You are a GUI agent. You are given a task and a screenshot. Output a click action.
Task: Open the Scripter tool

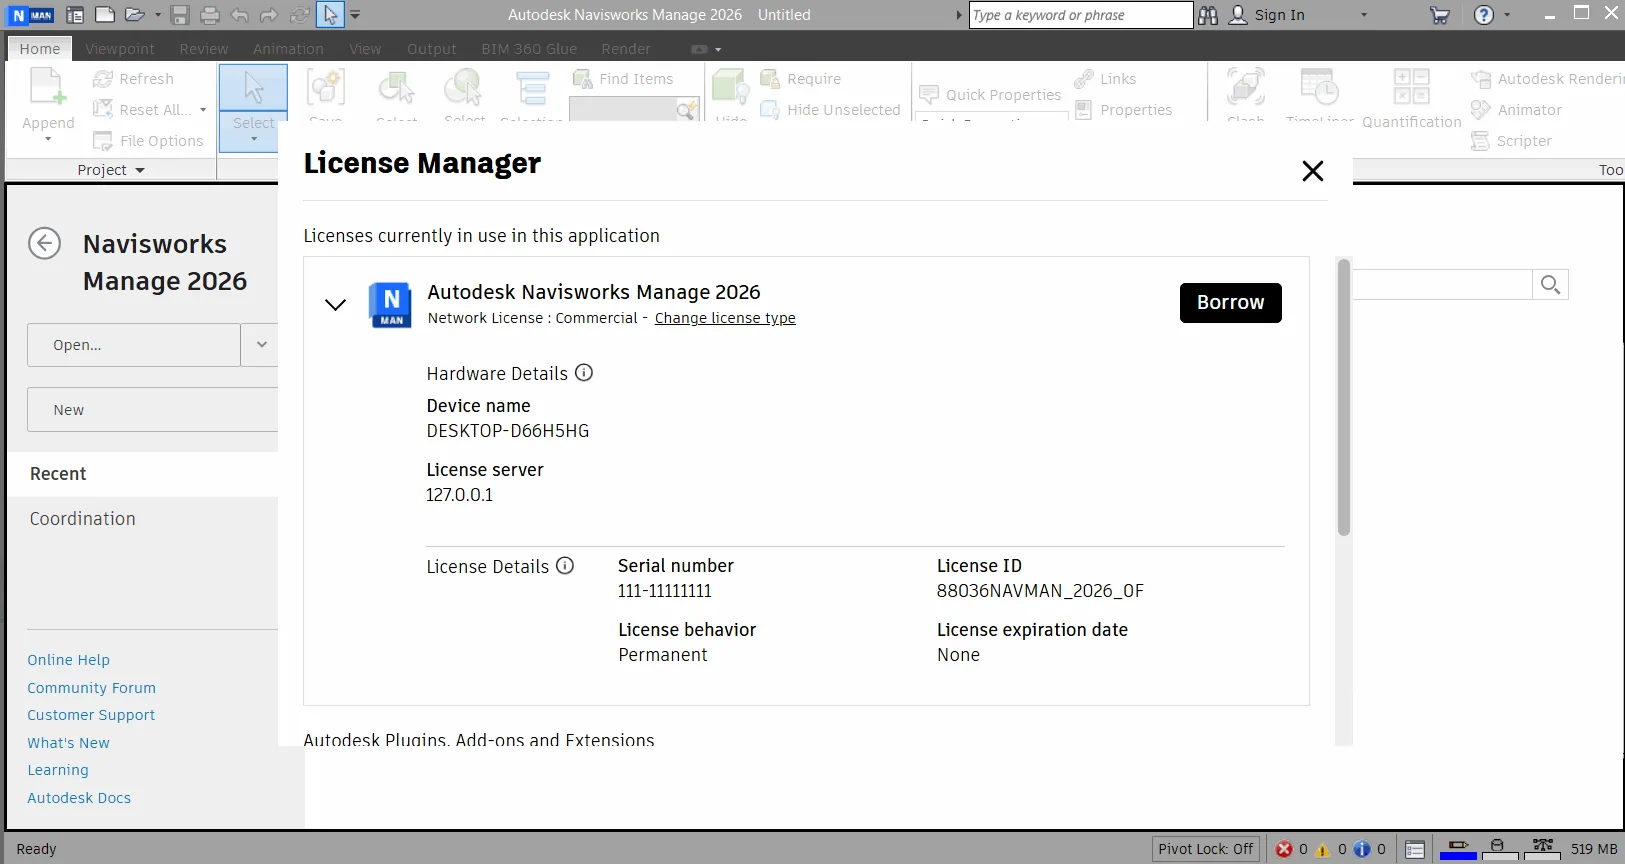point(1511,141)
